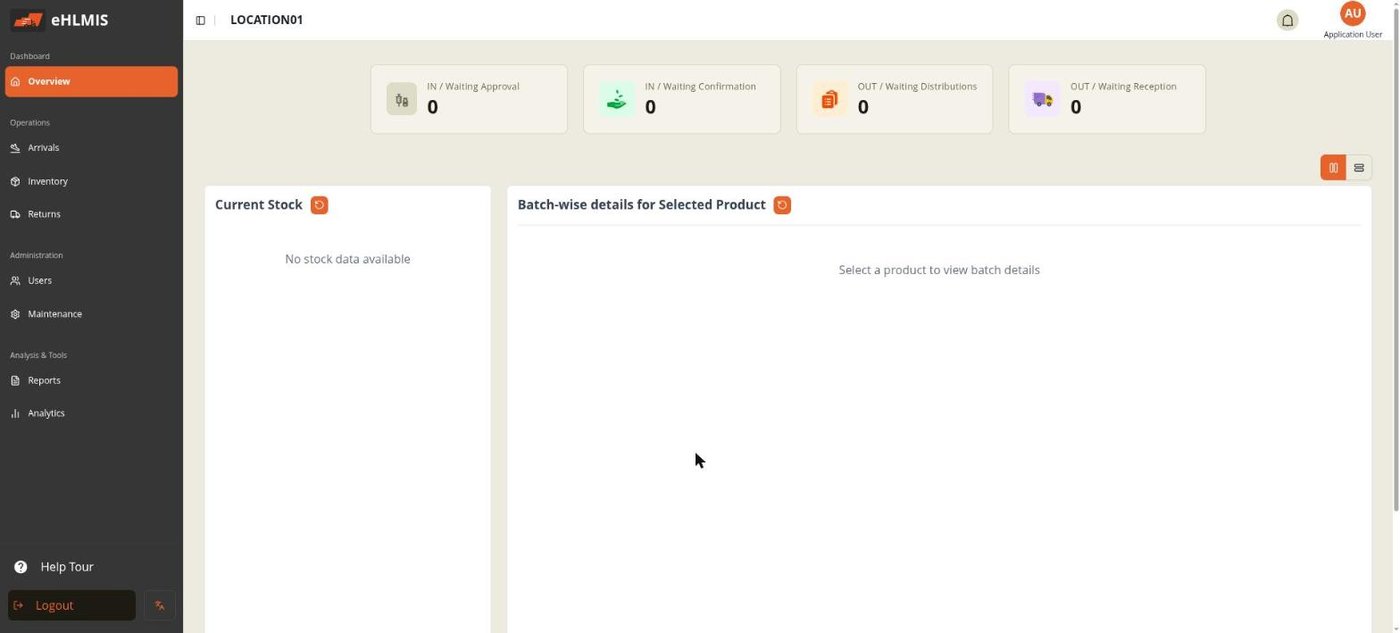
Task: Open the OUT / Waiting Distributions card
Action: click(894, 99)
